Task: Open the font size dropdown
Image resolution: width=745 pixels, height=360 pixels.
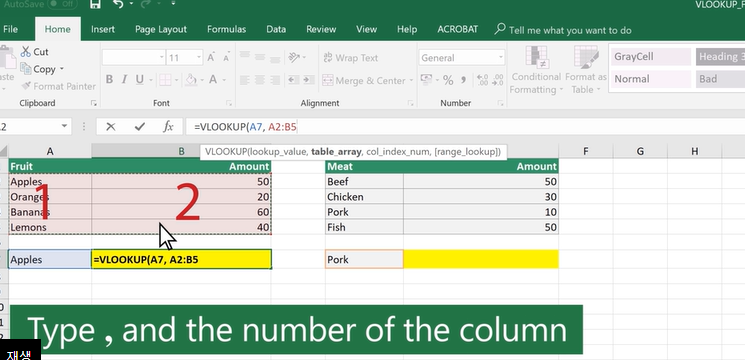Action: (x=199, y=58)
